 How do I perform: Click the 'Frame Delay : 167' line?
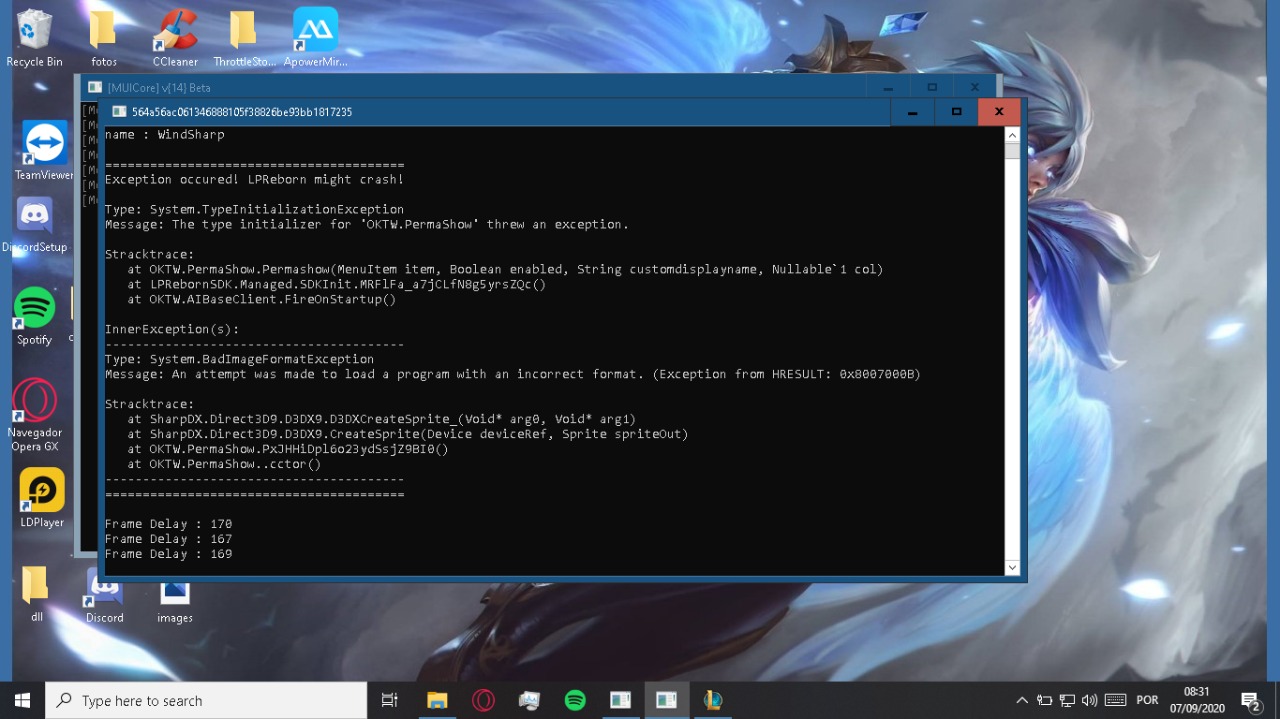point(168,539)
